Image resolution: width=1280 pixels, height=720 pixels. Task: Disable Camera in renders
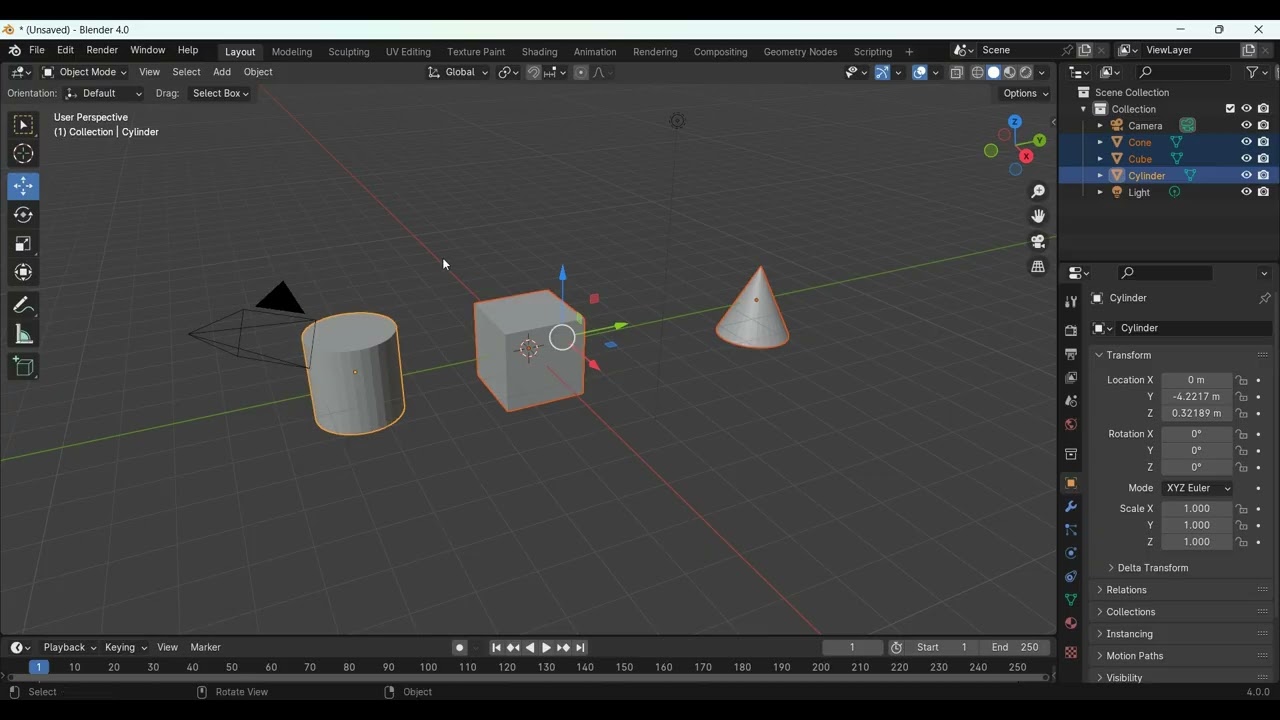tap(1264, 126)
